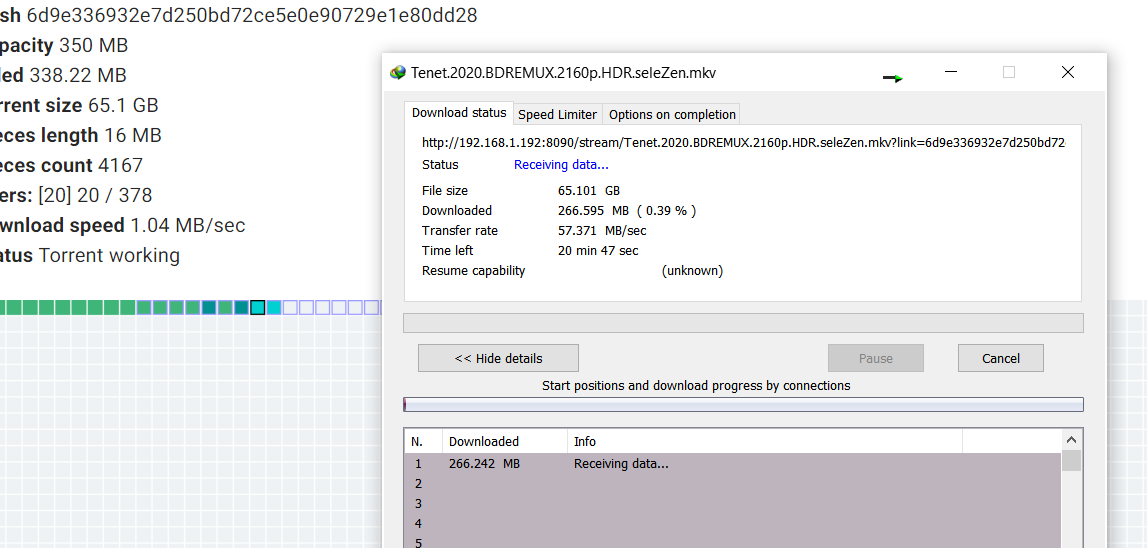
Task: Cancel the Tenet download
Action: coord(1001,359)
